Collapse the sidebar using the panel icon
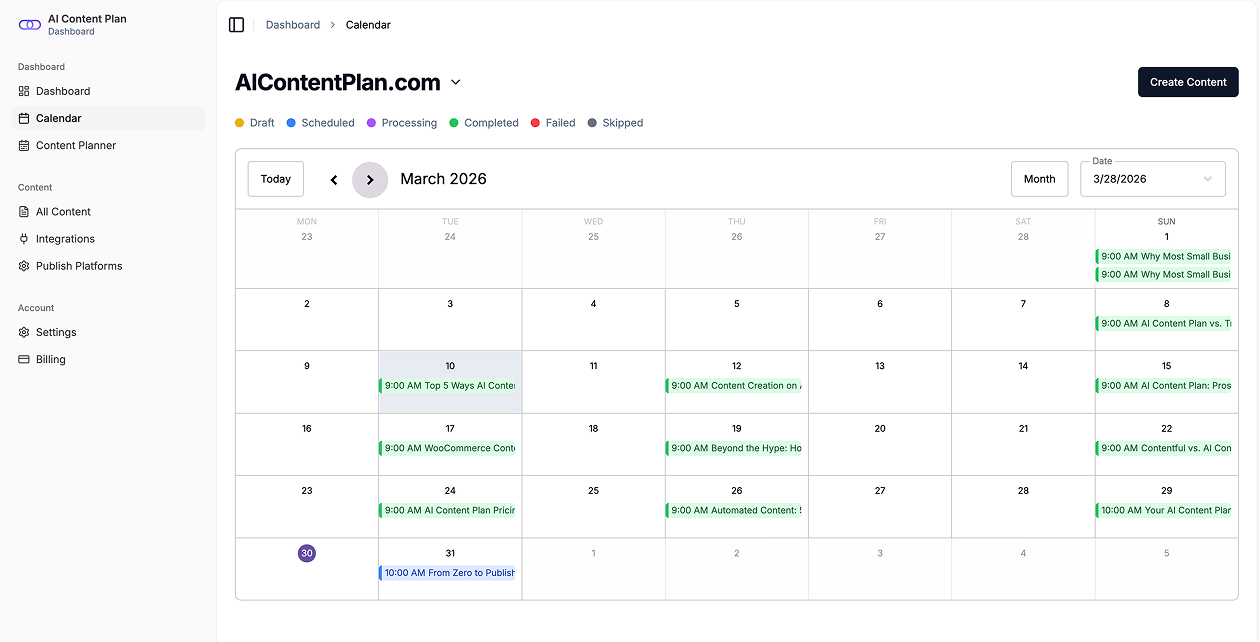This screenshot has width=1260, height=642. pos(236,24)
